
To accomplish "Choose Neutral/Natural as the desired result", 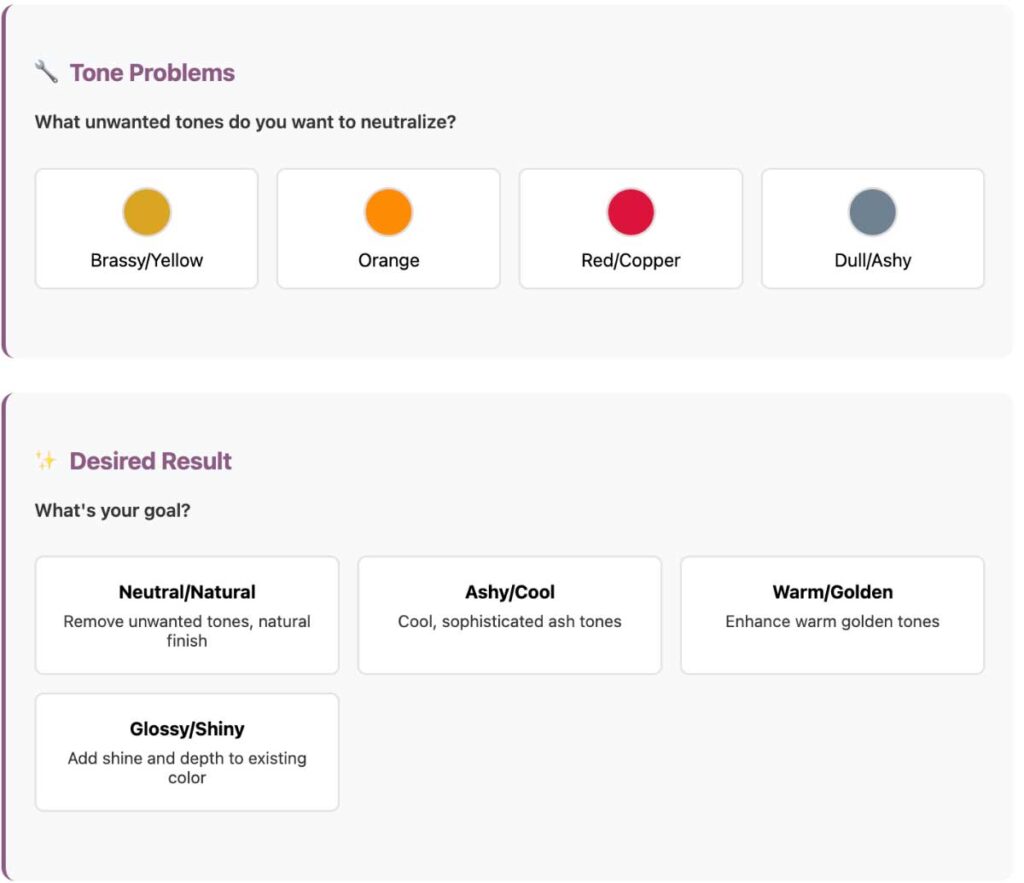I will [187, 615].
